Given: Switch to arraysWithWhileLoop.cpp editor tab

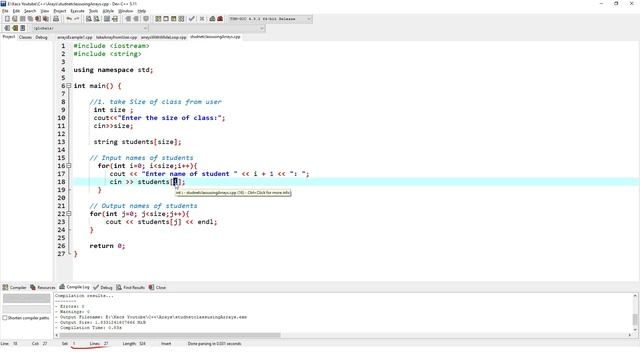Looking at the screenshot, I should click(x=164, y=37).
